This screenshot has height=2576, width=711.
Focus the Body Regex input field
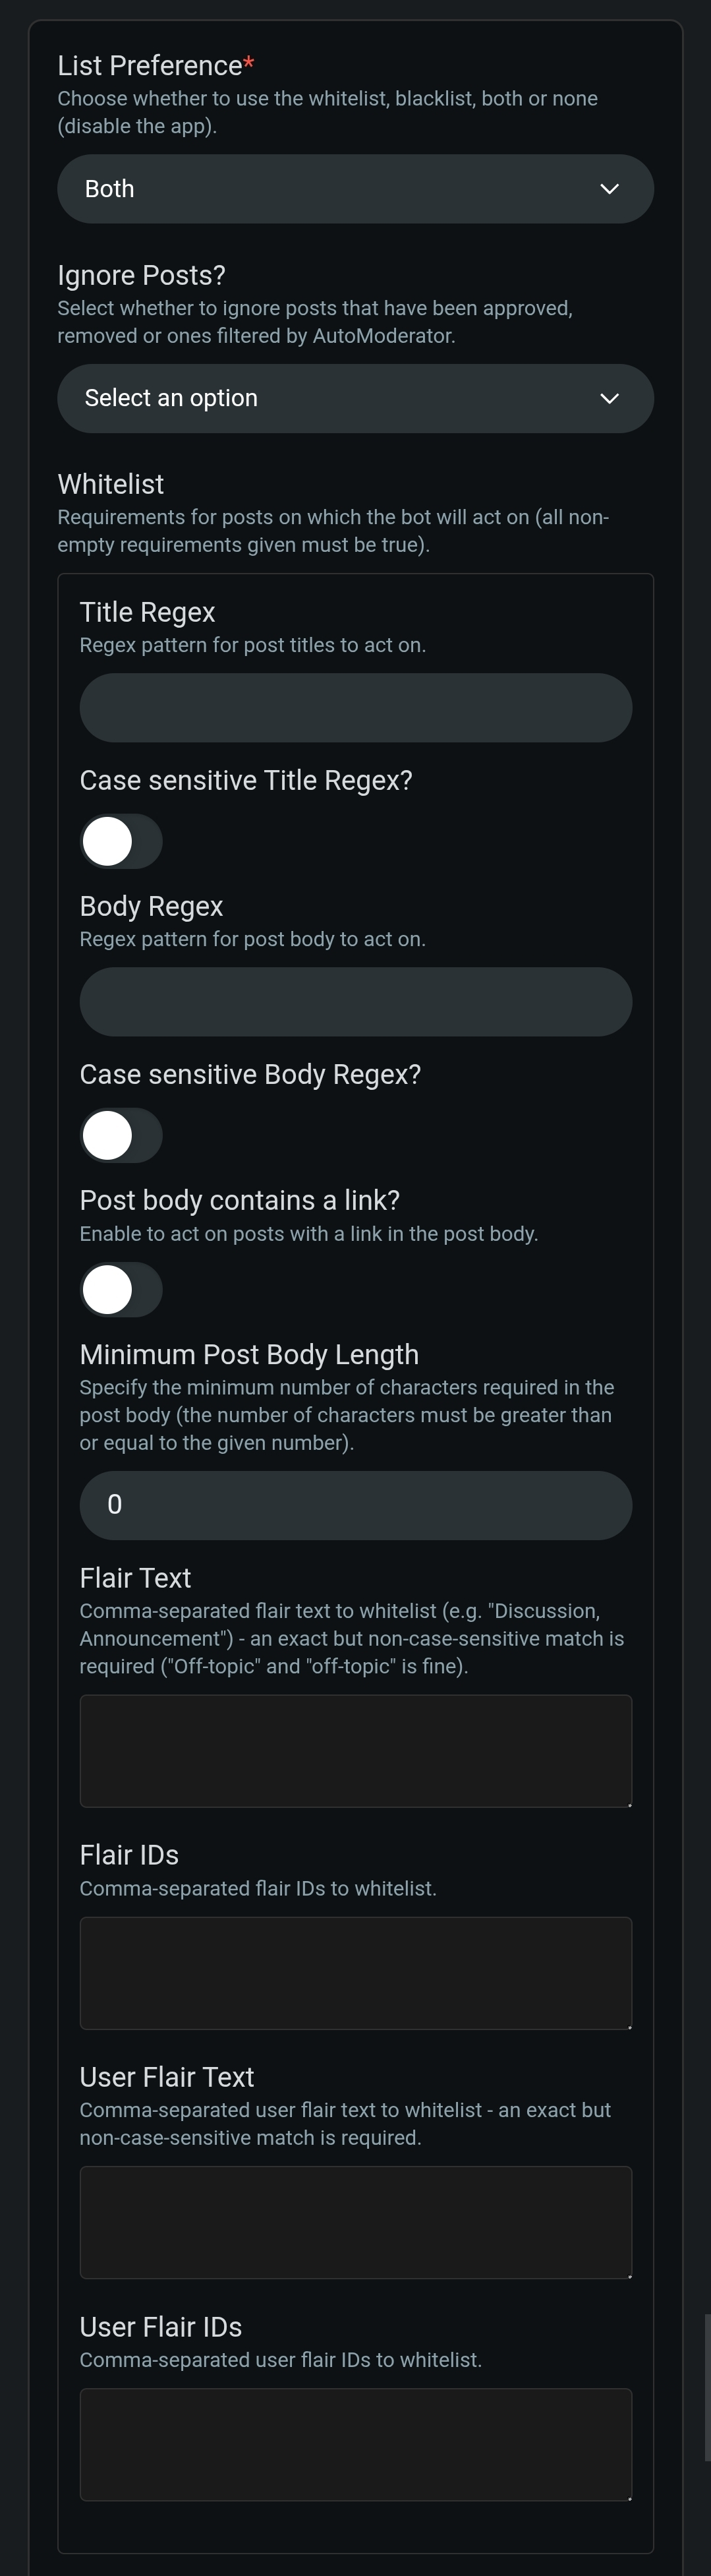pos(355,1002)
